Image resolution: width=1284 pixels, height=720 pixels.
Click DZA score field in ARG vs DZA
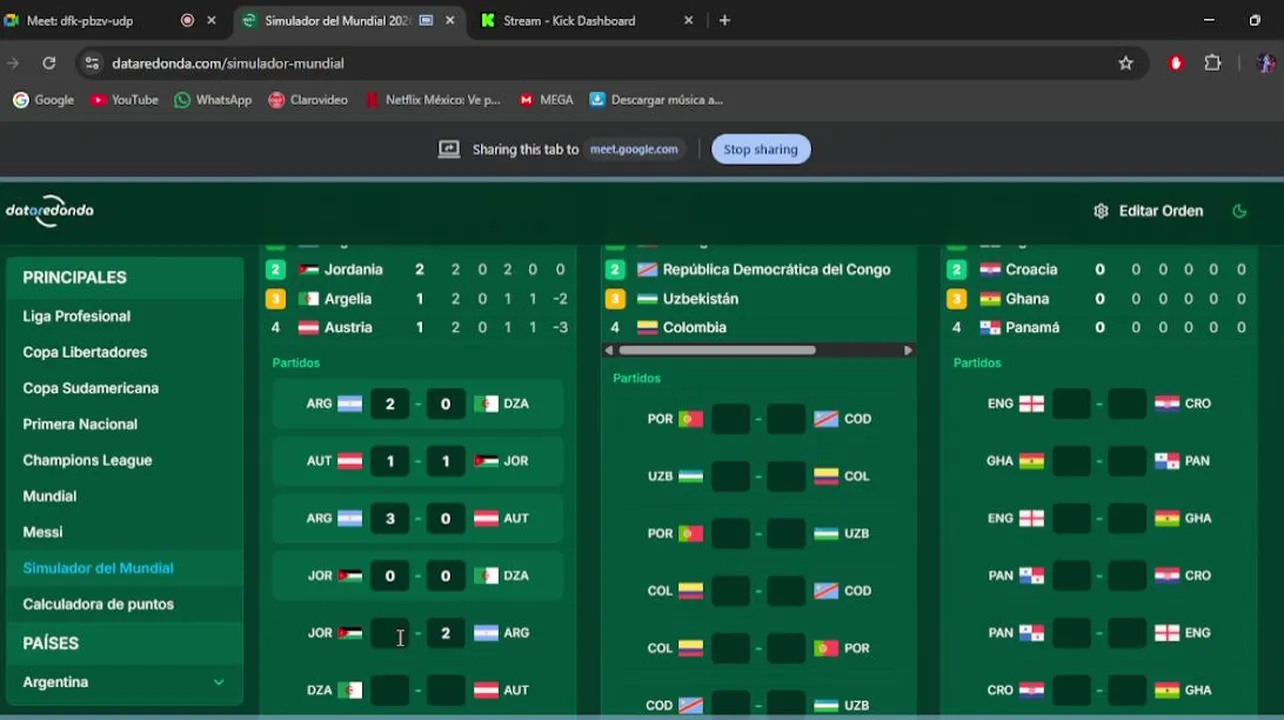click(x=445, y=404)
